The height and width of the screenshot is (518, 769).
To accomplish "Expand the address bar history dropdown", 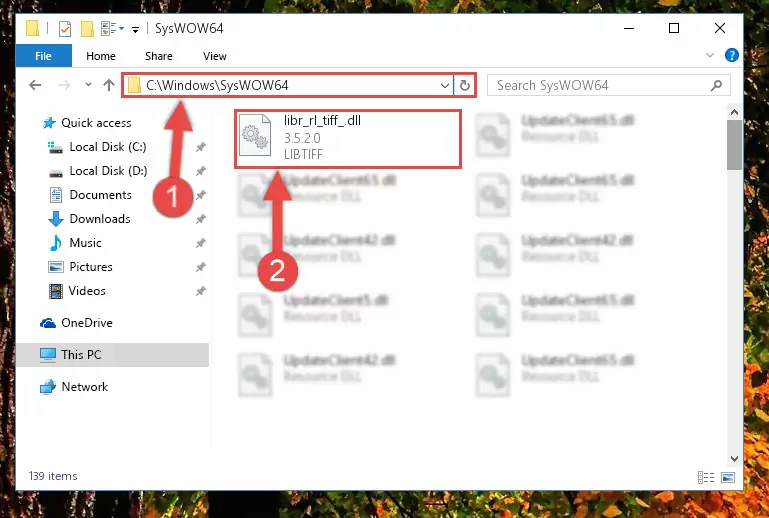I will pos(444,85).
